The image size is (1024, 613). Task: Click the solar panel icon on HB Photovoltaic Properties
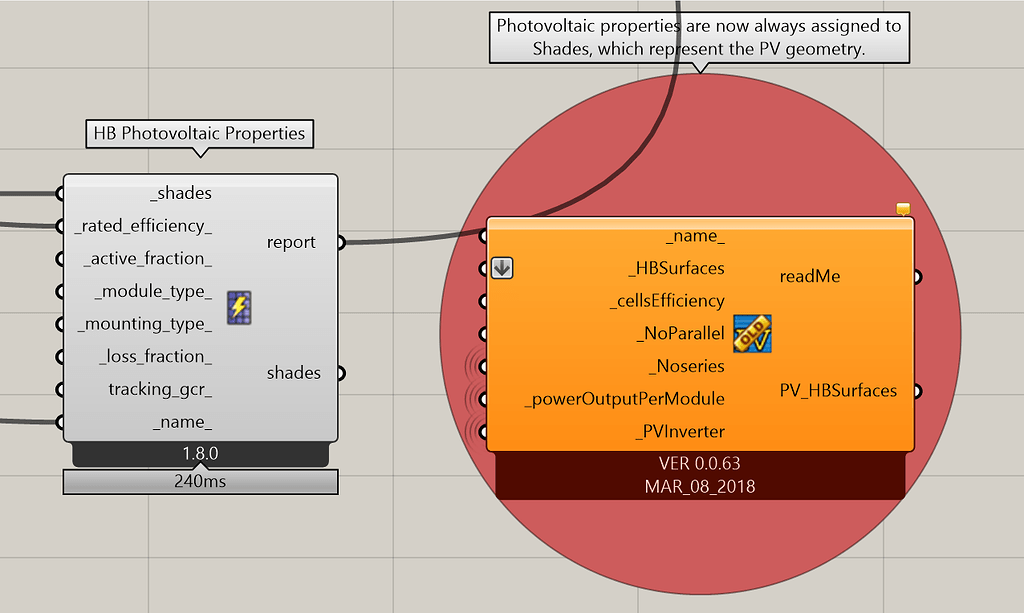238,308
